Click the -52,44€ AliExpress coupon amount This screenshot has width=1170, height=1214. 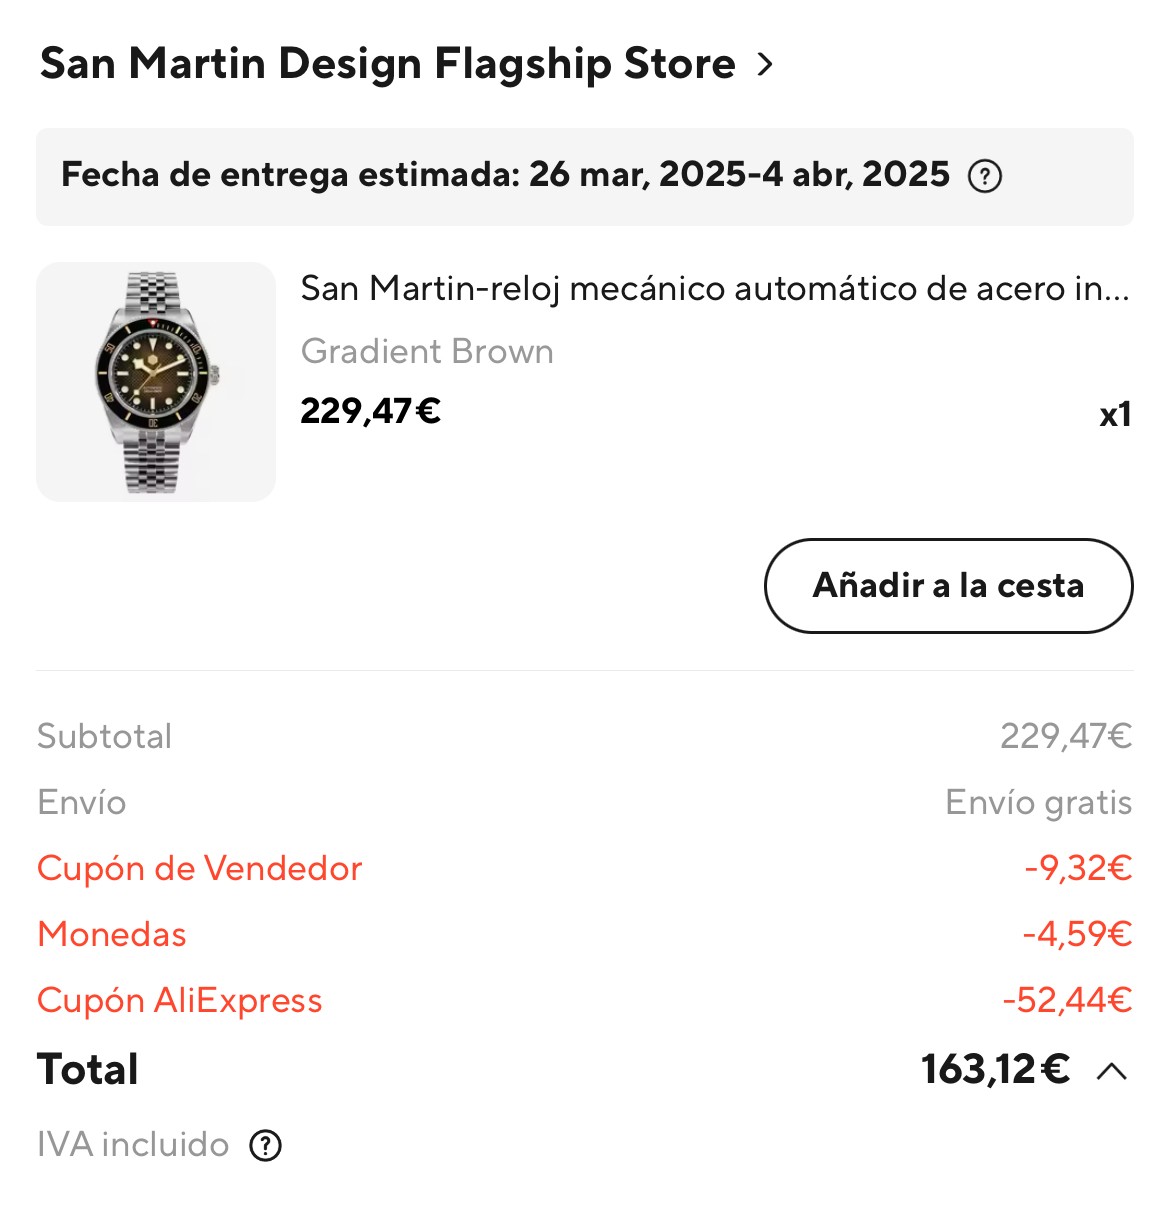coord(1067,1000)
